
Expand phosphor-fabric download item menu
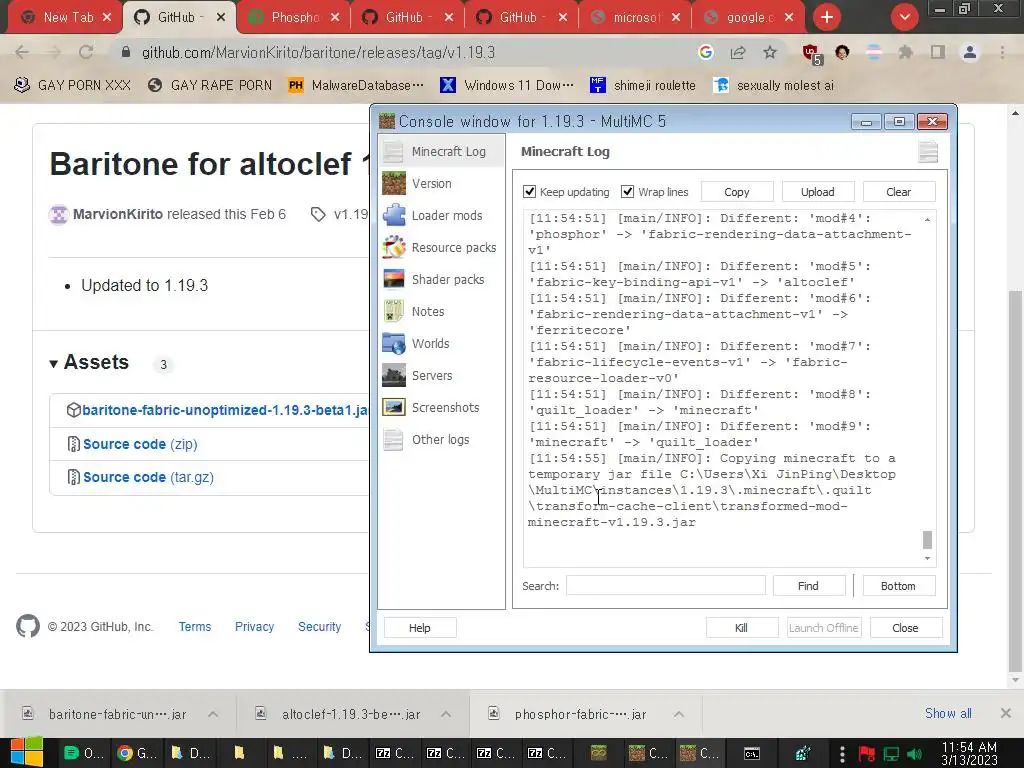tap(679, 714)
